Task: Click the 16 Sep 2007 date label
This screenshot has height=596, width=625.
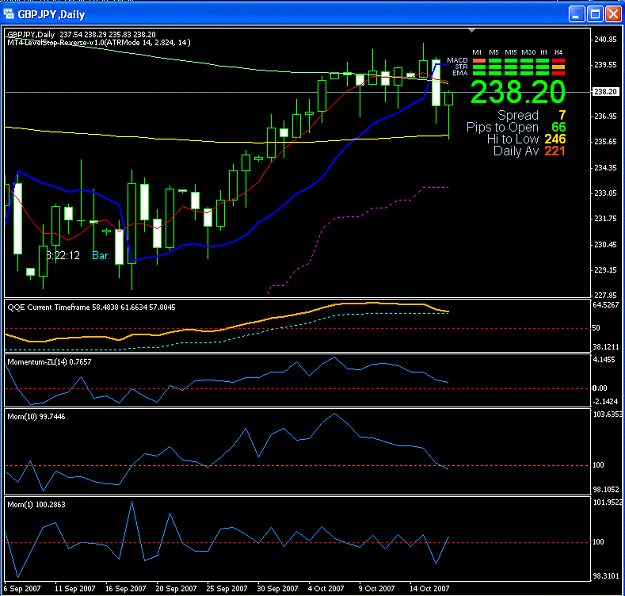Action: [126, 588]
